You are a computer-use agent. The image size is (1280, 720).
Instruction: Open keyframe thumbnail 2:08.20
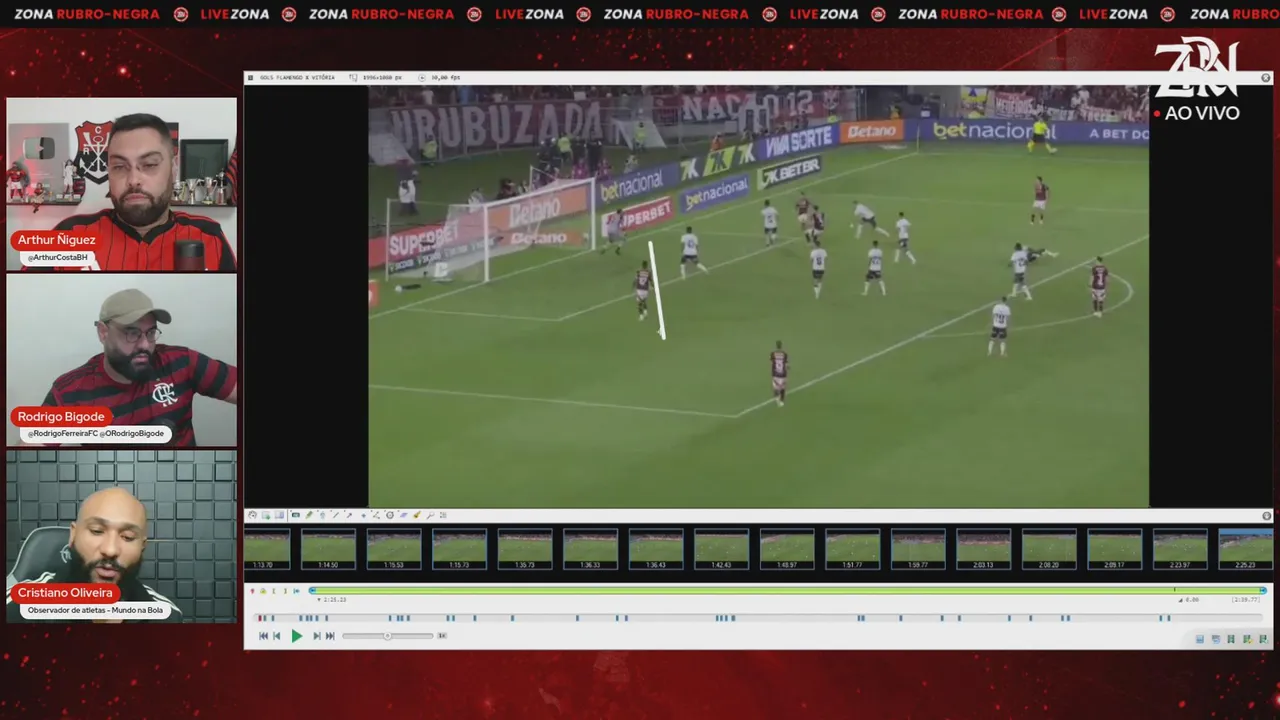[1049, 549]
